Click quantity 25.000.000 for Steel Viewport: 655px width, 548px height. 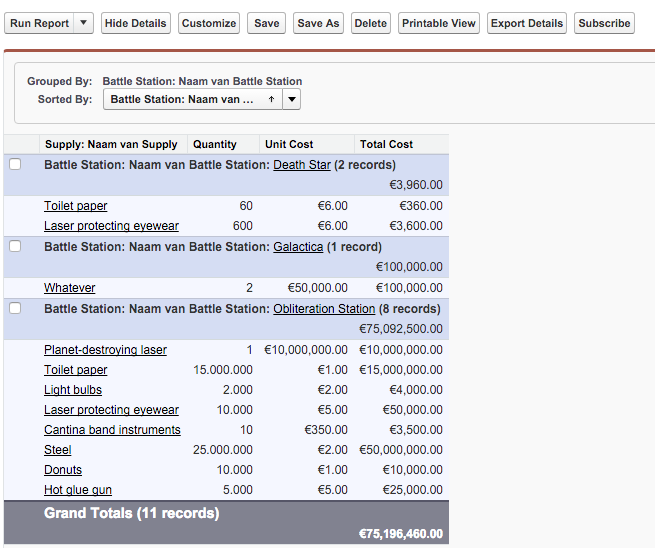coord(223,450)
